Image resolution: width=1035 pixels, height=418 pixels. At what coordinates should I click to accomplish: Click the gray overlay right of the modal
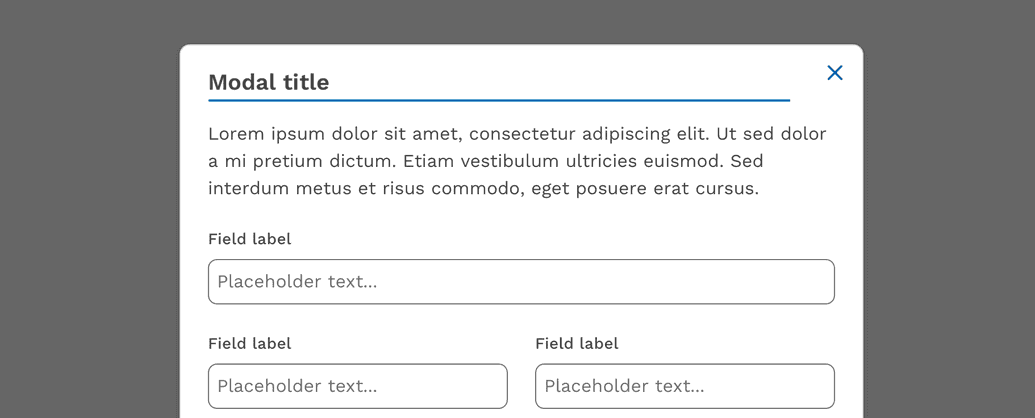point(948,220)
